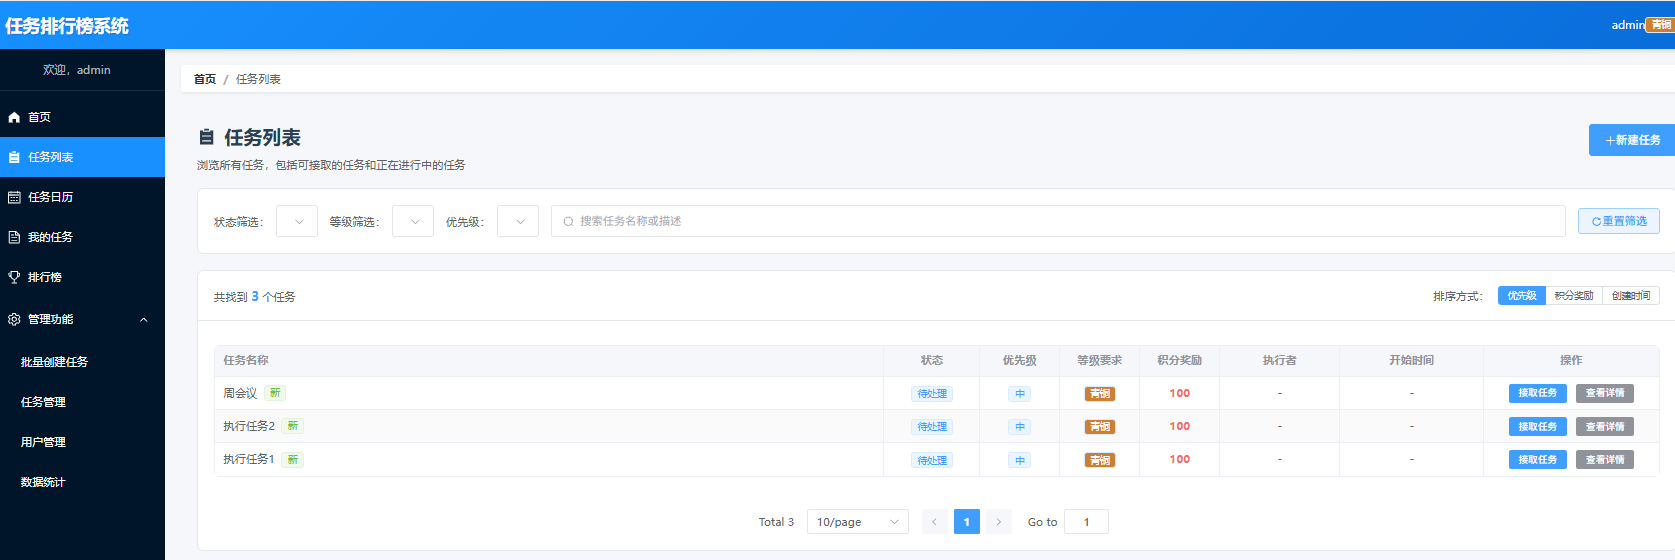Click the trophy icon beside 排行榜
Viewport: 1675px width, 560px height.
[x=14, y=277]
